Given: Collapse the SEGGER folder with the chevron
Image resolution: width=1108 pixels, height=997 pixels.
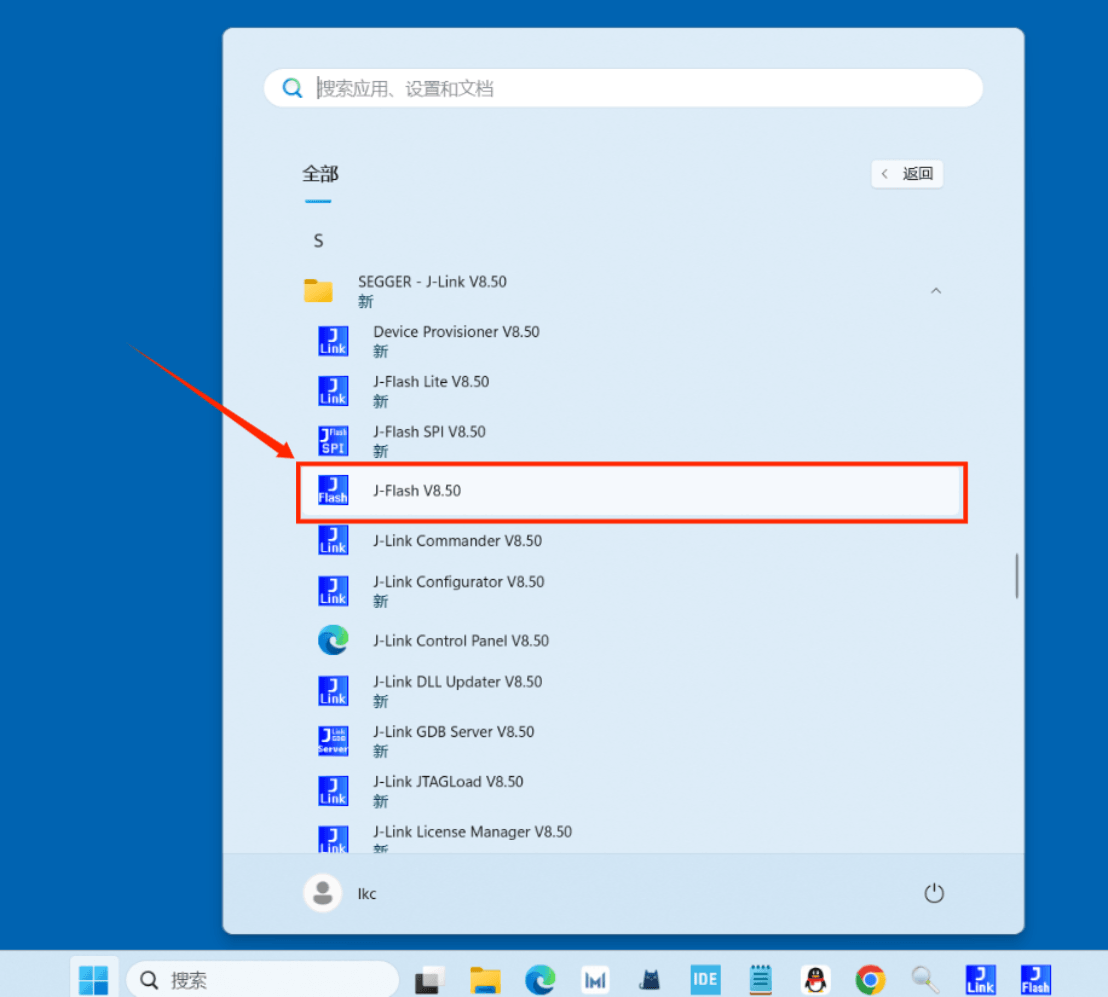Looking at the screenshot, I should 936,290.
